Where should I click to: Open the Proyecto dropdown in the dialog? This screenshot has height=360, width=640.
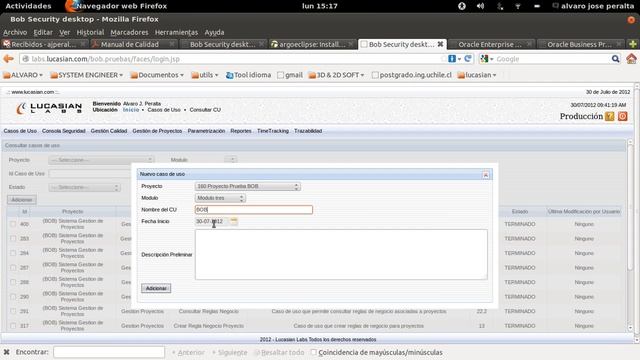tap(247, 187)
